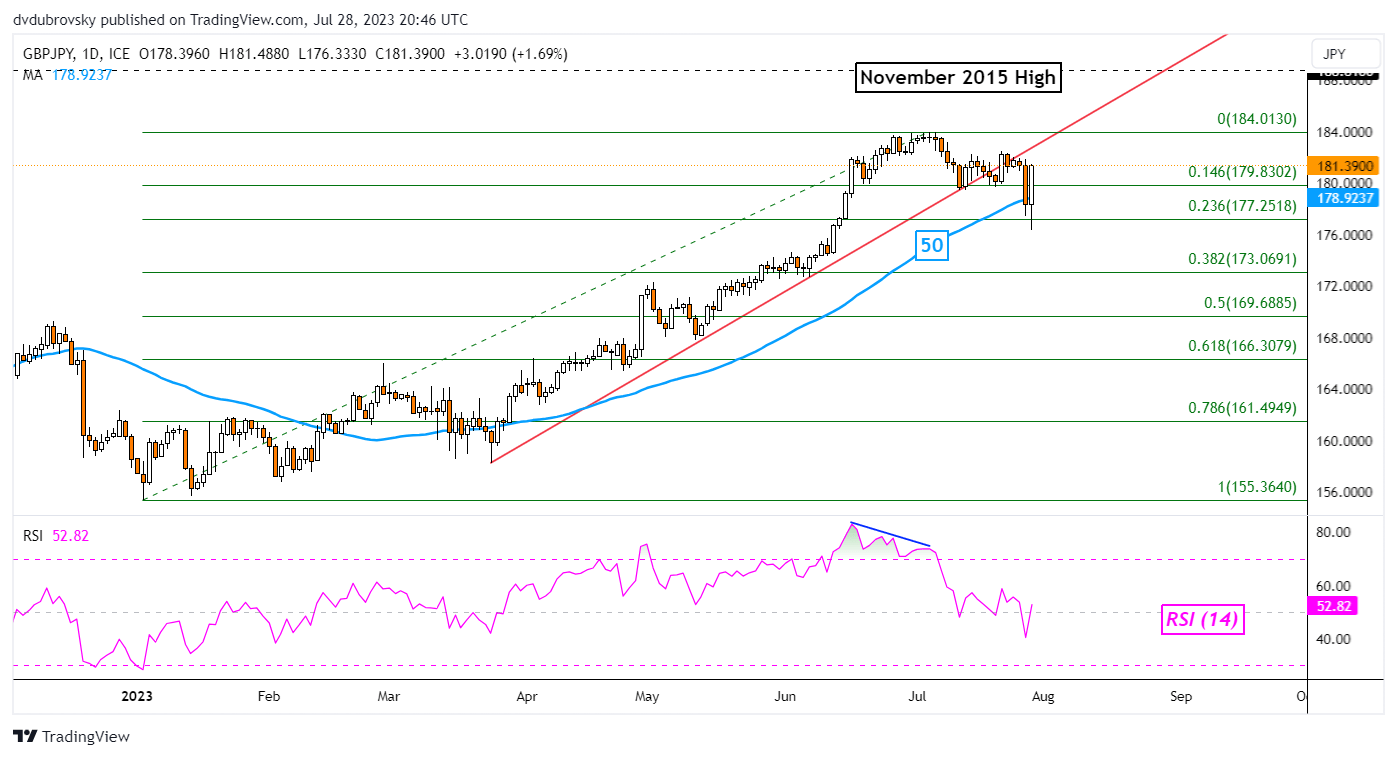Click the Apr date axis label

[526, 697]
